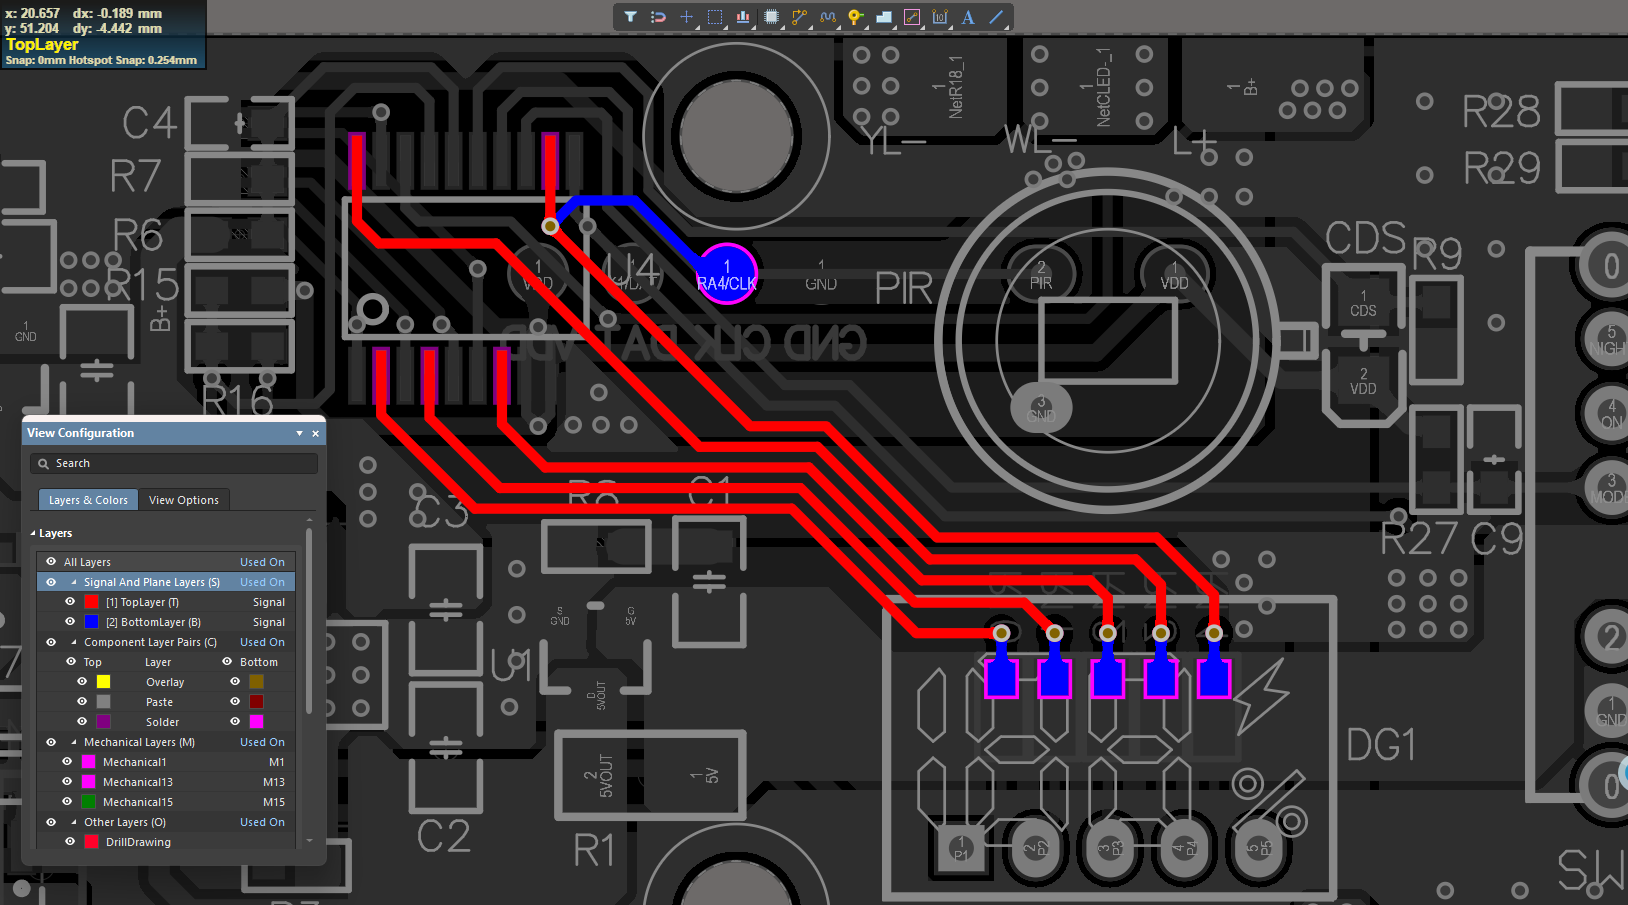Viewport: 1628px width, 905px height.
Task: Close the View Configuration panel
Action: pos(315,433)
